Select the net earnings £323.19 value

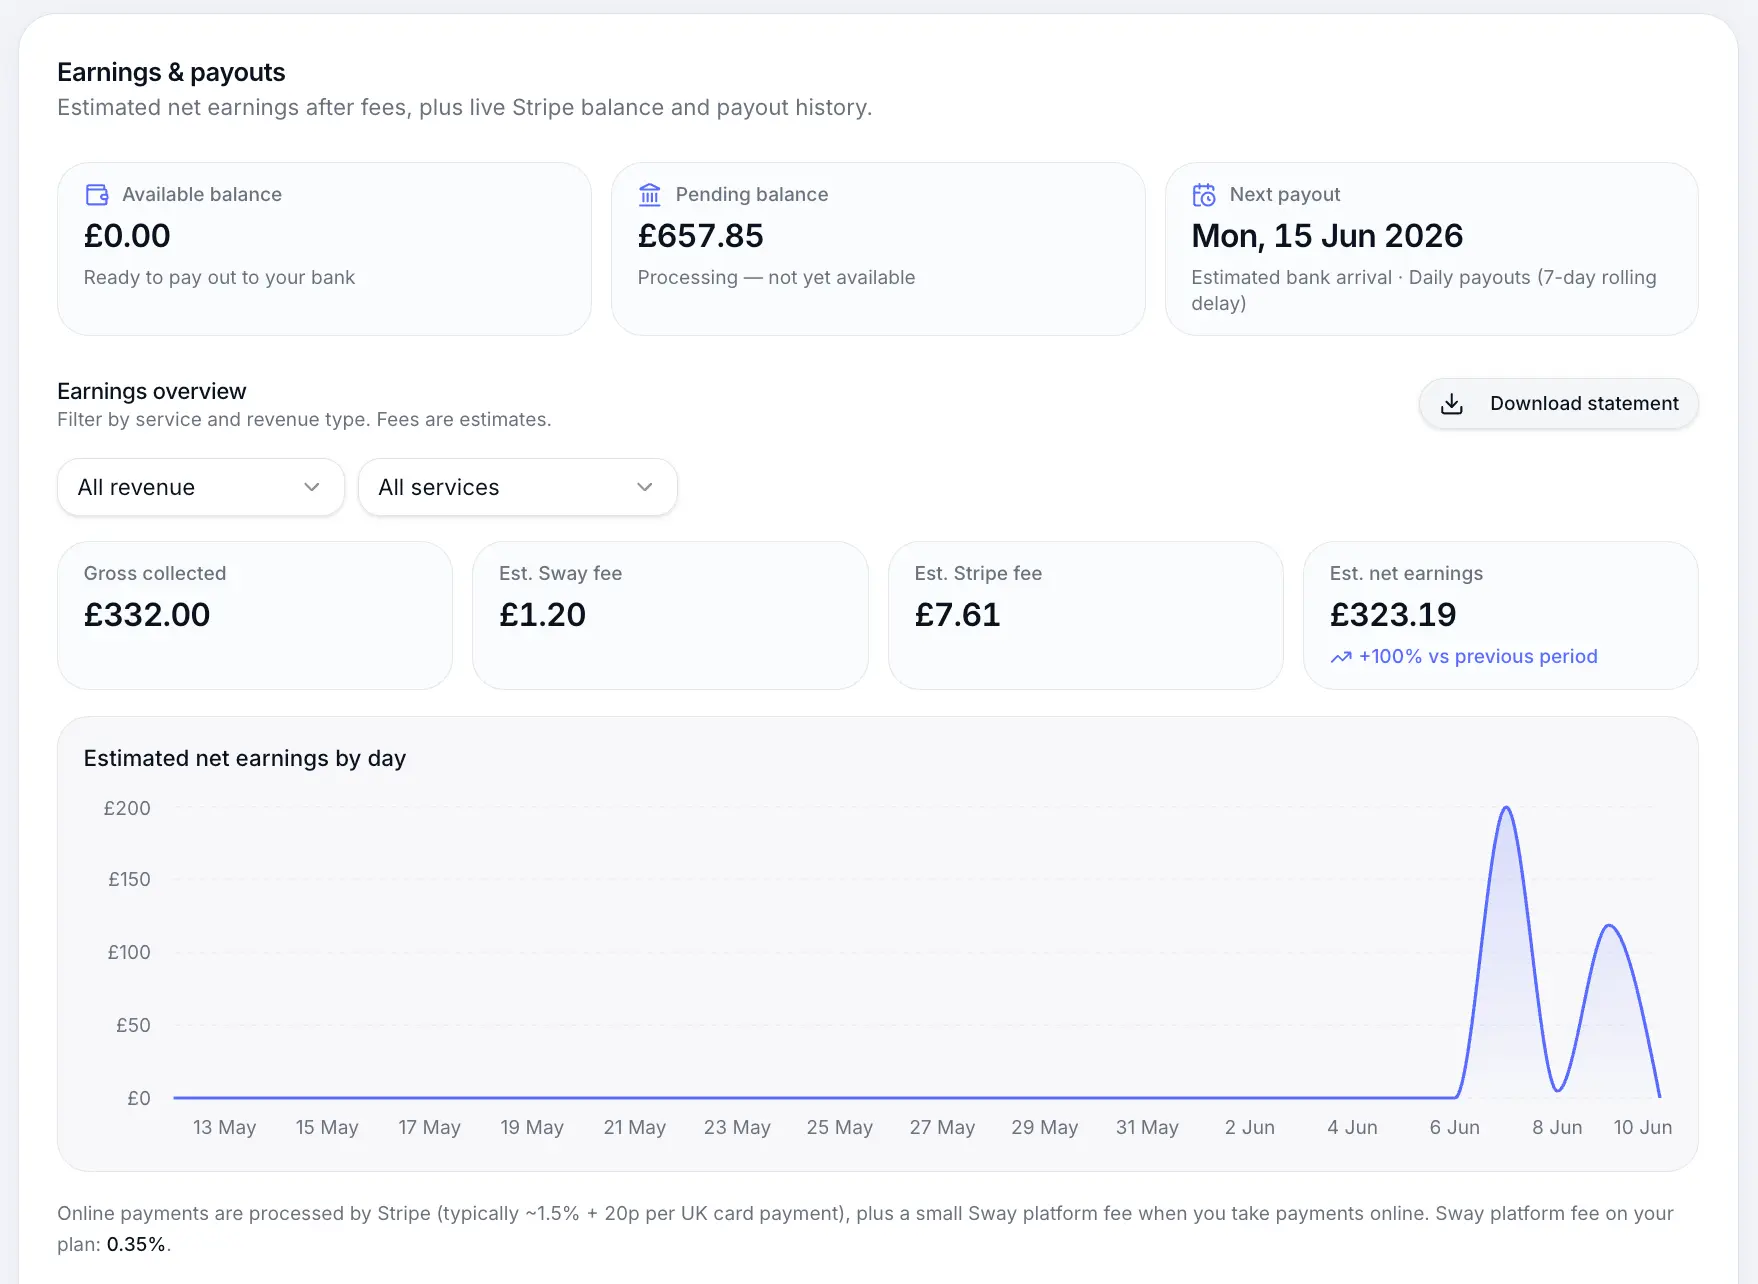(x=1393, y=614)
